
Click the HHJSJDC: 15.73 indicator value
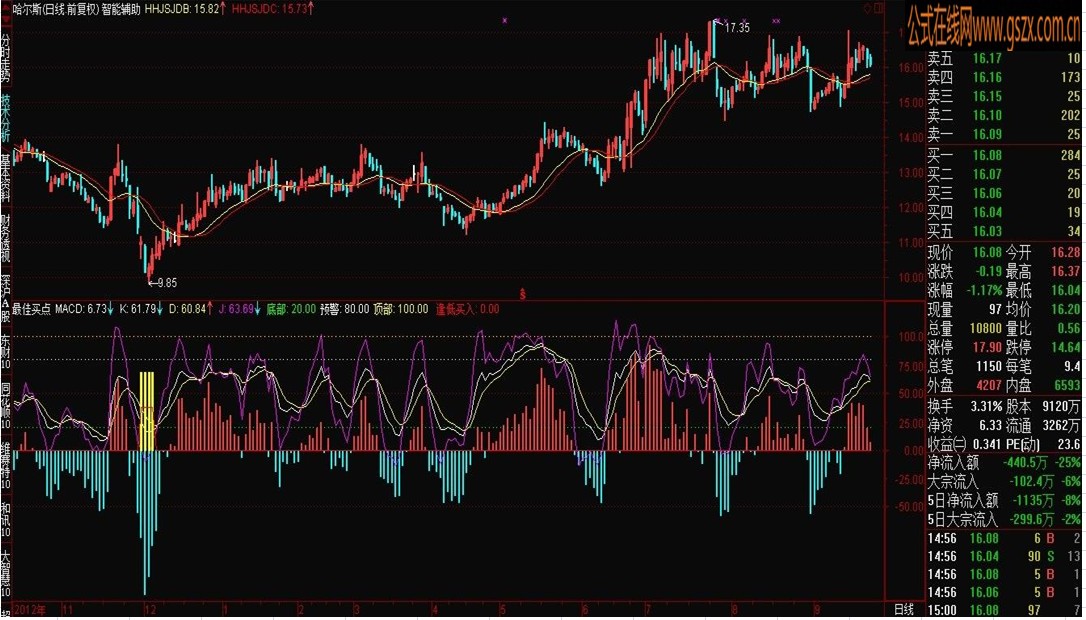(x=269, y=8)
